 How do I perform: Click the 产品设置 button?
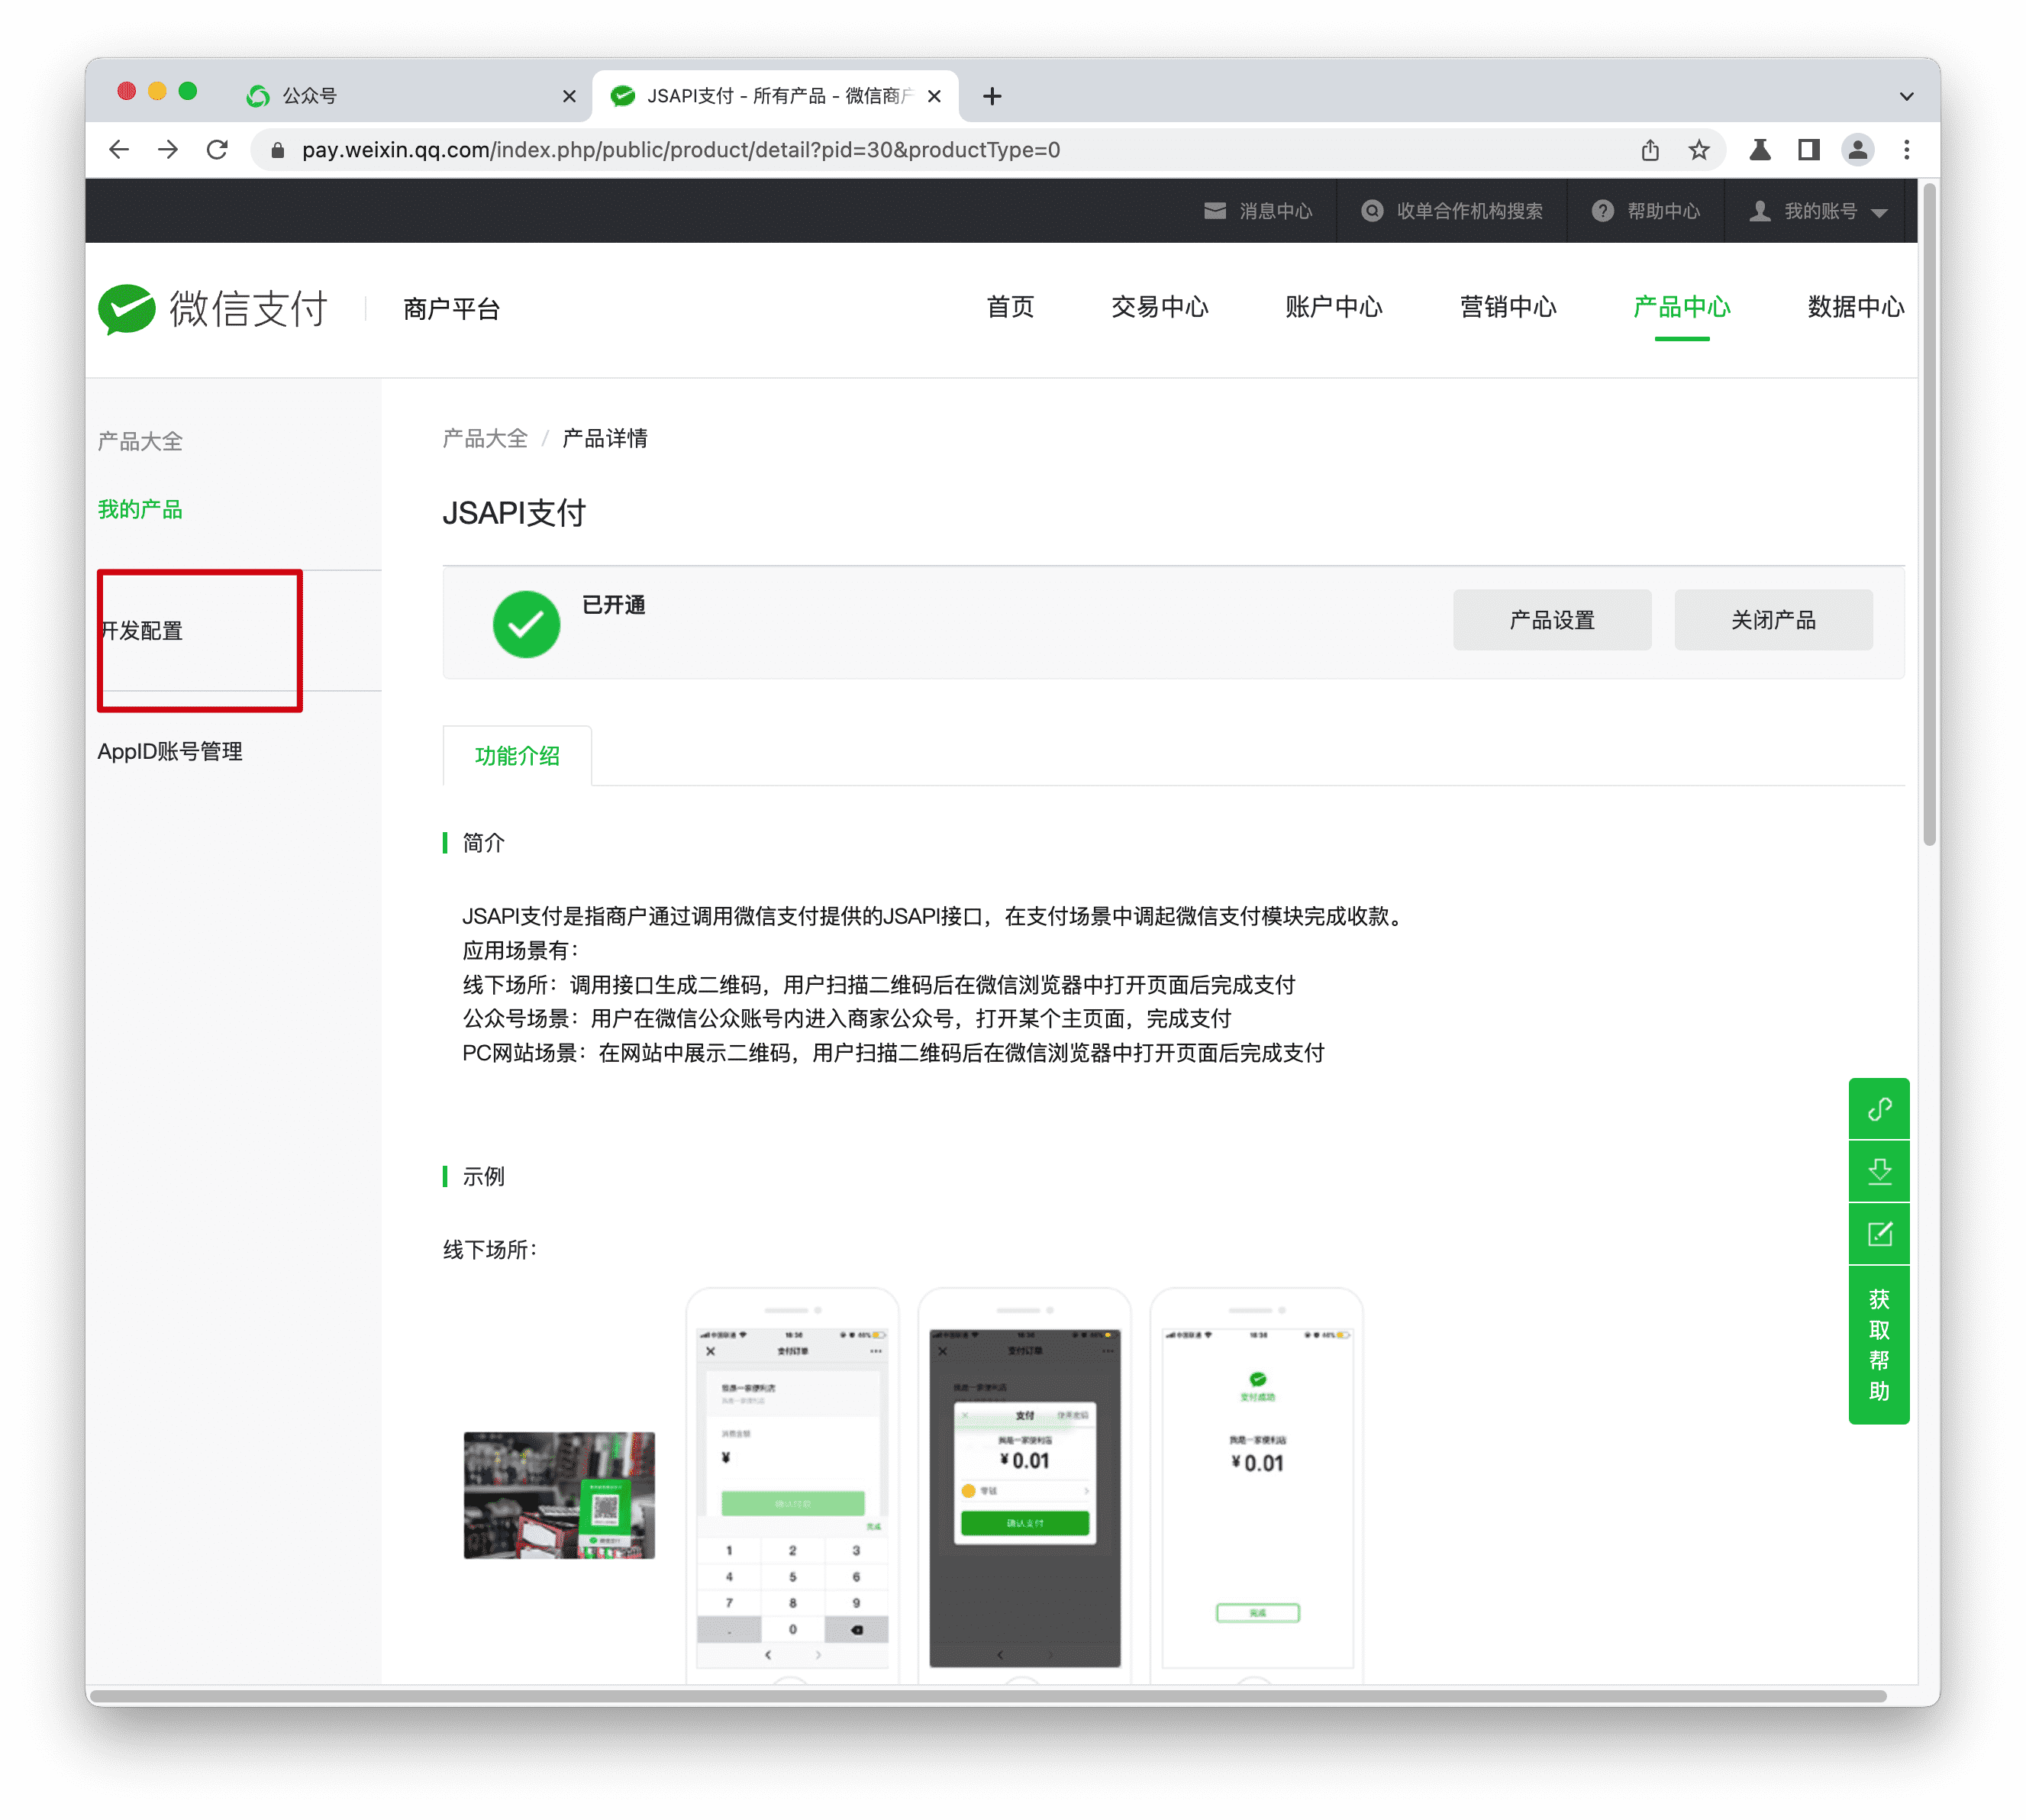pos(1552,620)
